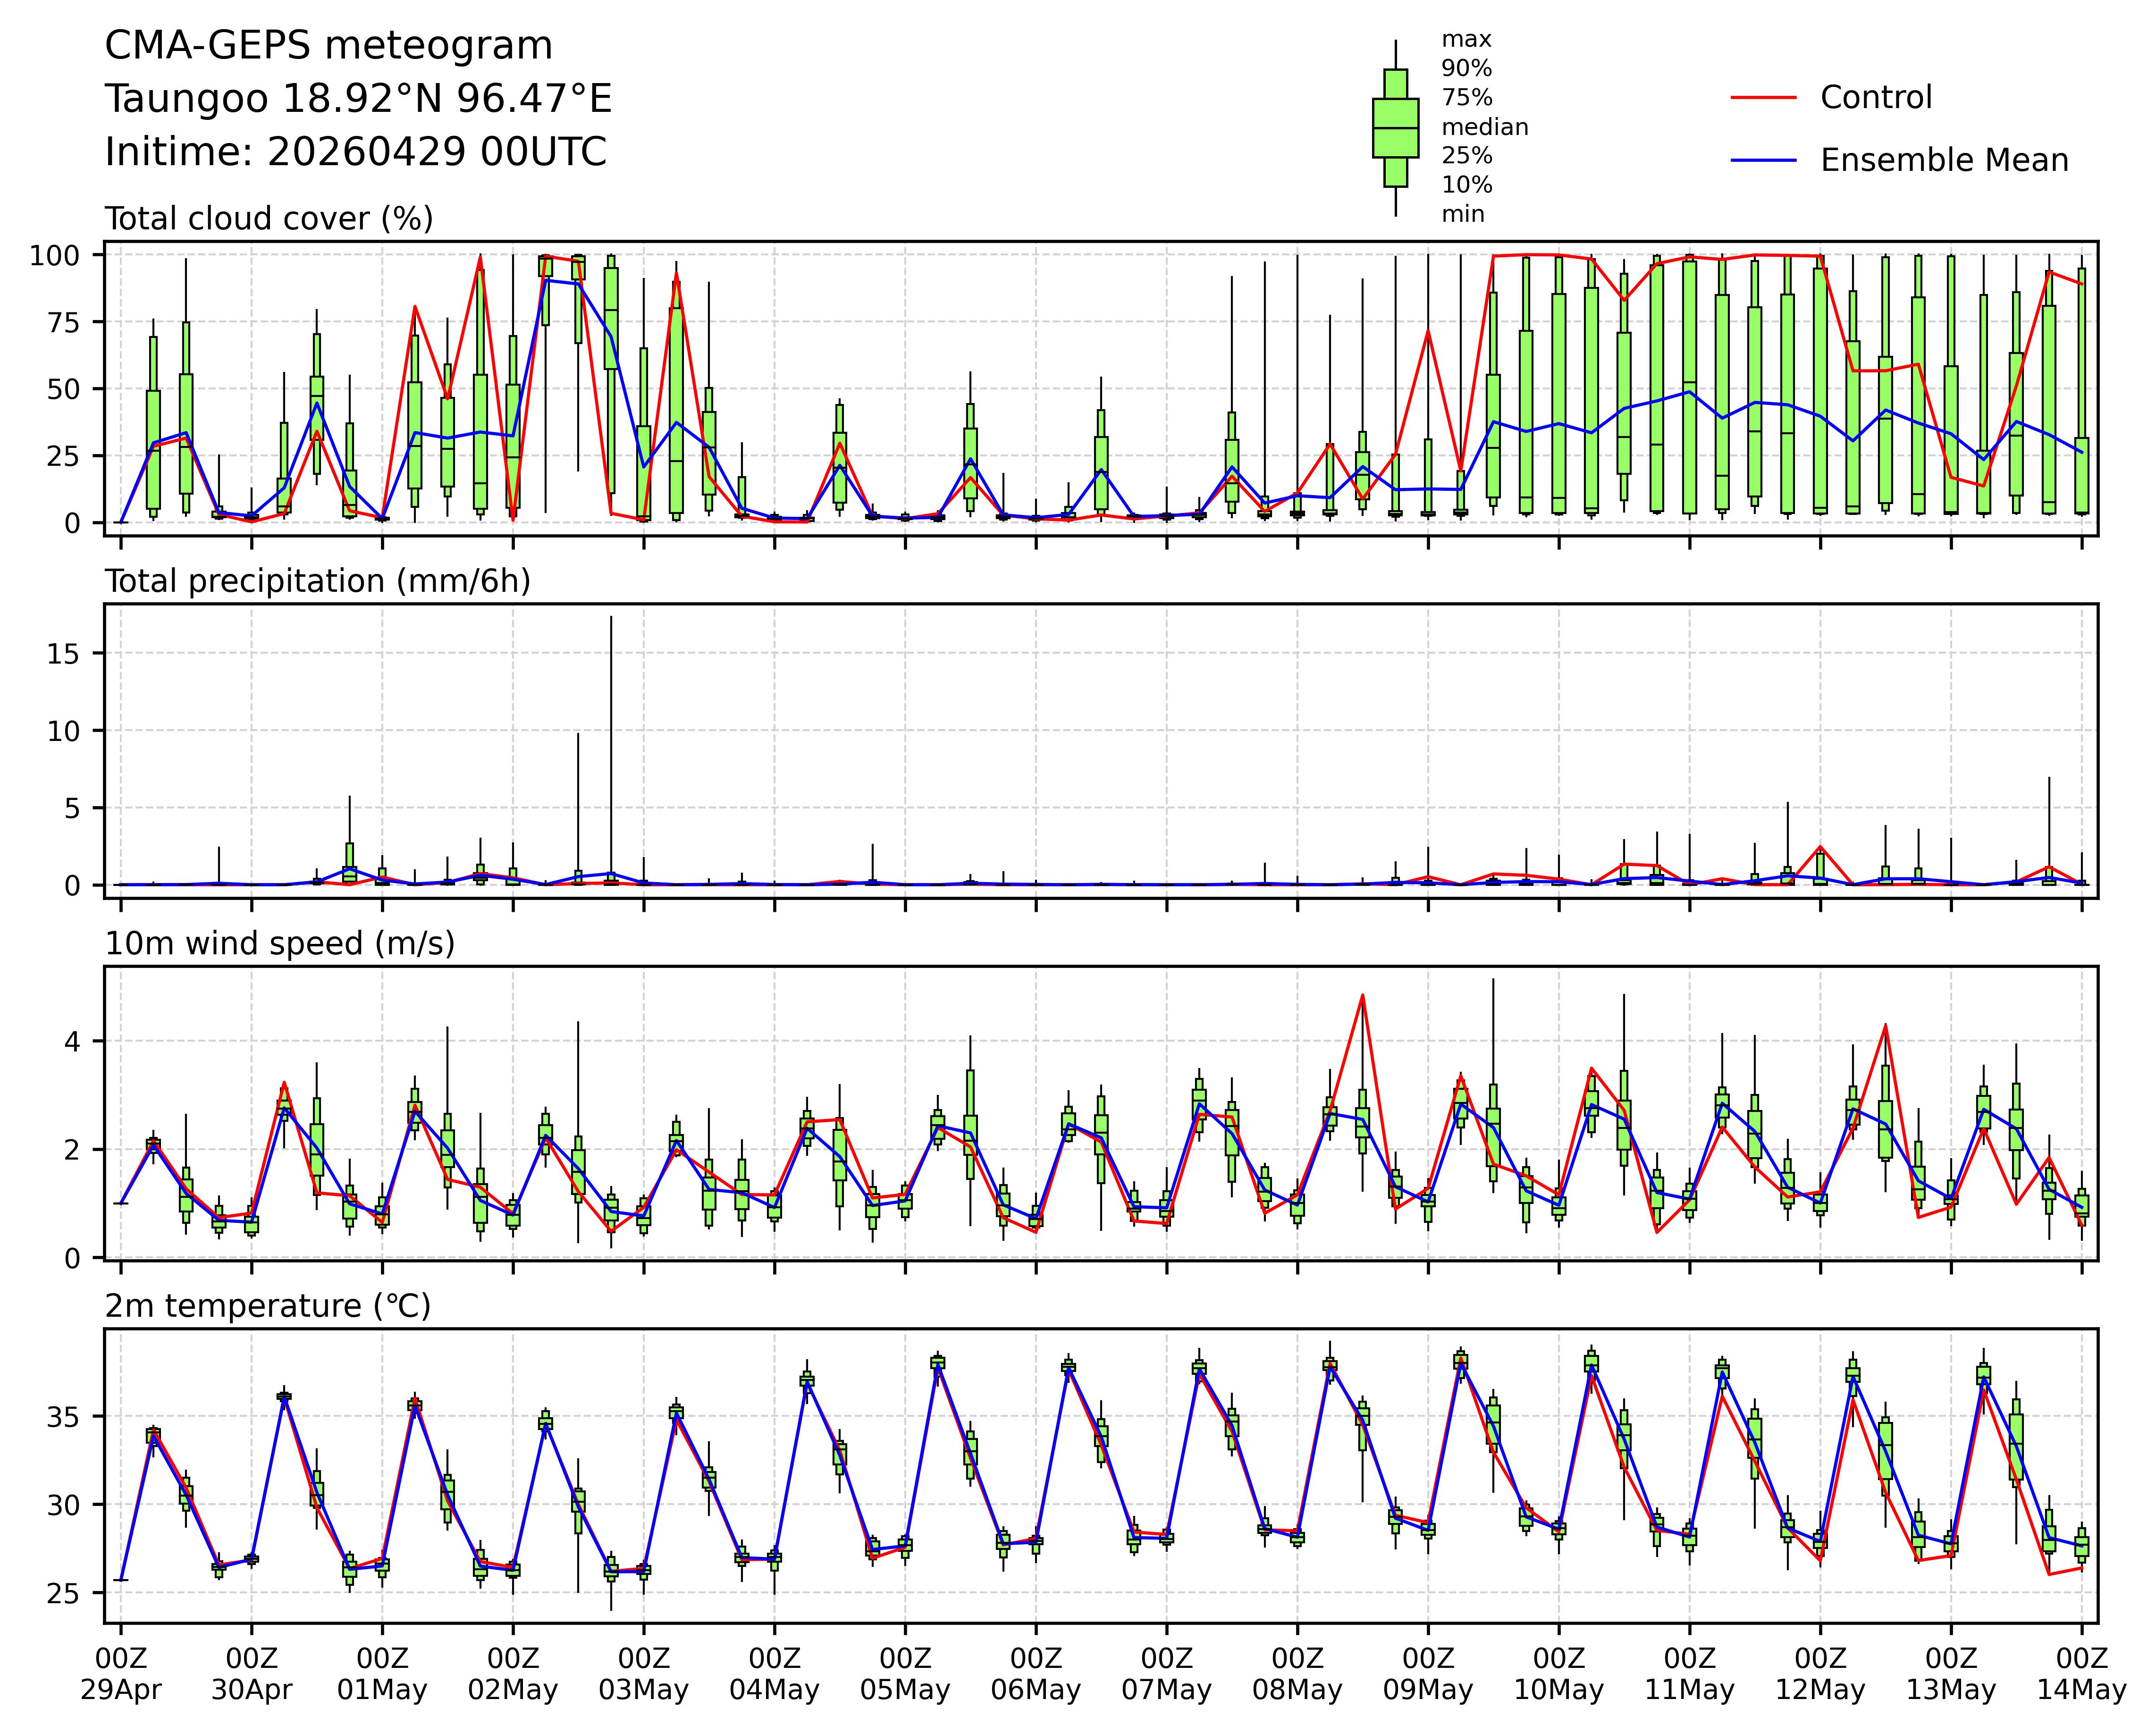Click the '10m wind speed (m/s)' panel title
This screenshot has height=1733, width=2156.
point(280,944)
